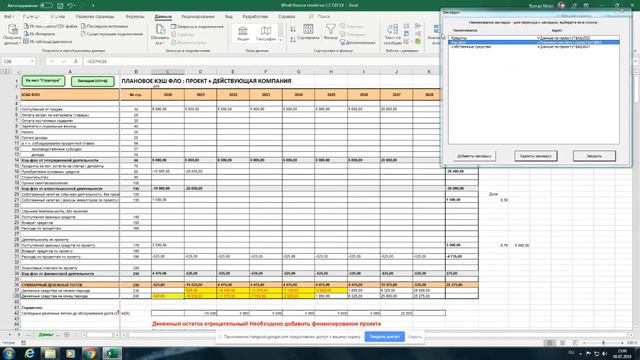Screen dimensions: 640x360
Task: Click column header D
Action: point(200,72)
